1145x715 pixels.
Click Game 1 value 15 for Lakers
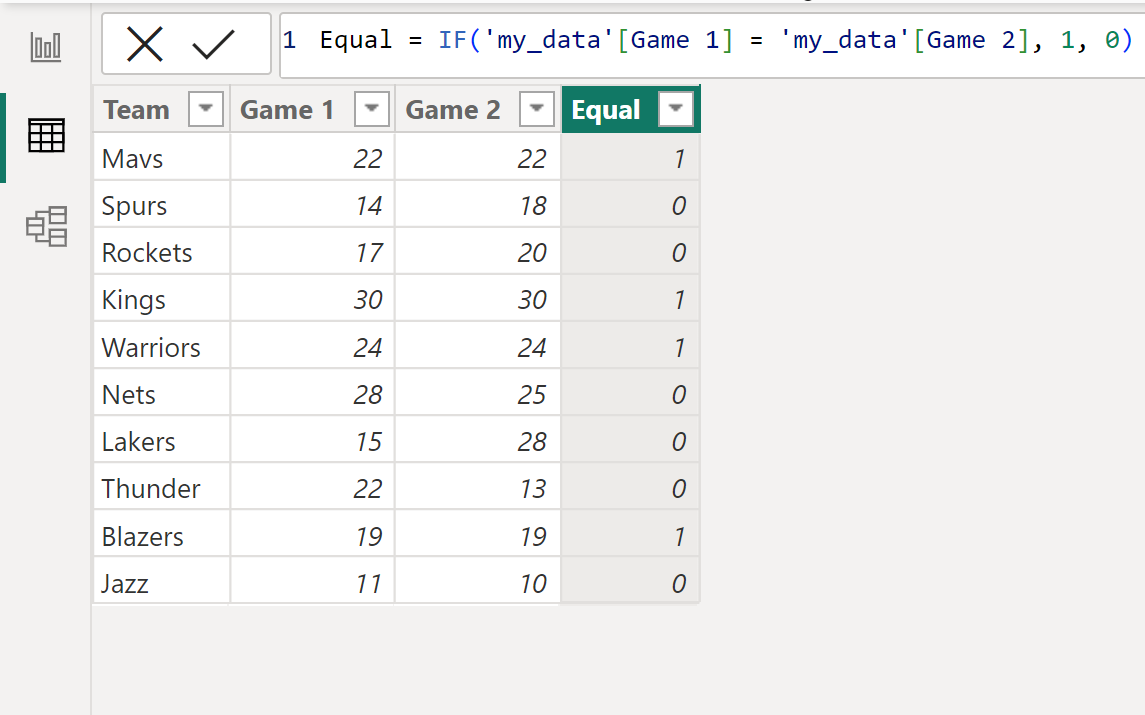(313, 441)
